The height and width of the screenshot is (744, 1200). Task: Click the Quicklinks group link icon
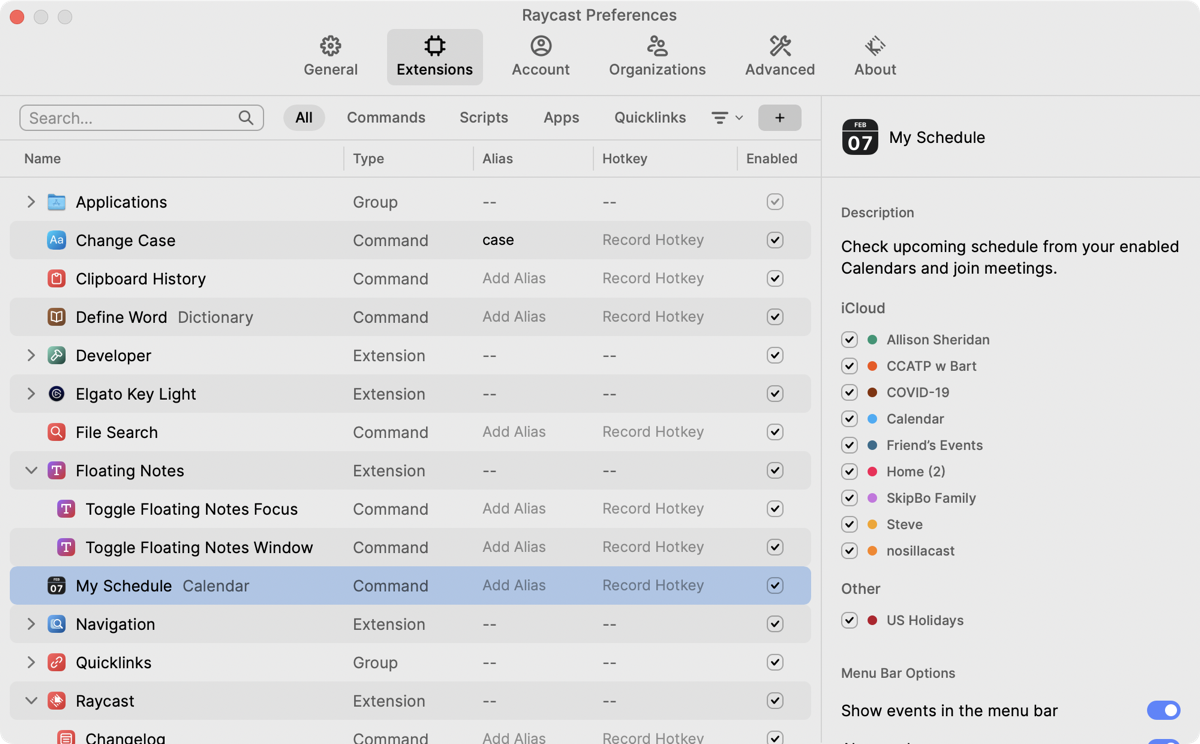pos(57,662)
